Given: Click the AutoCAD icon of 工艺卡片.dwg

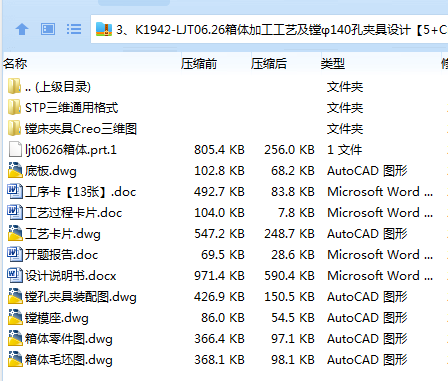Looking at the screenshot, I should (15, 233).
